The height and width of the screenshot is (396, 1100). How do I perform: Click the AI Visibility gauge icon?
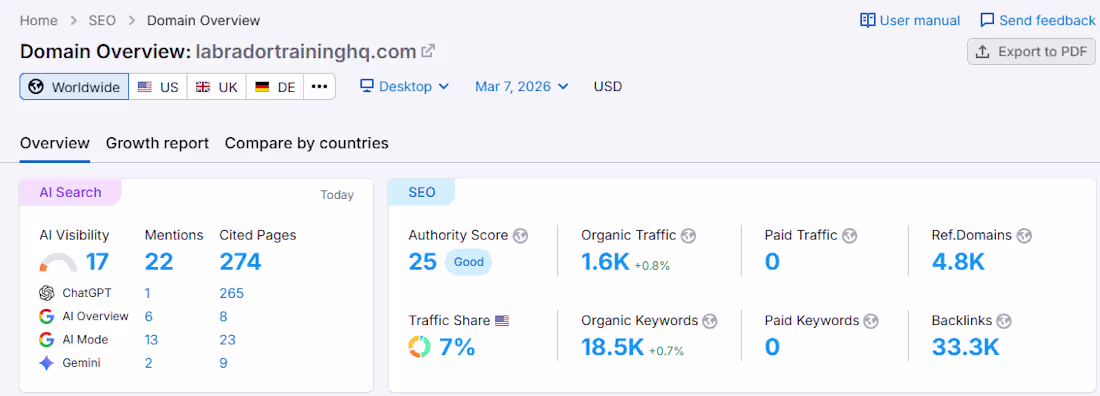click(x=58, y=263)
